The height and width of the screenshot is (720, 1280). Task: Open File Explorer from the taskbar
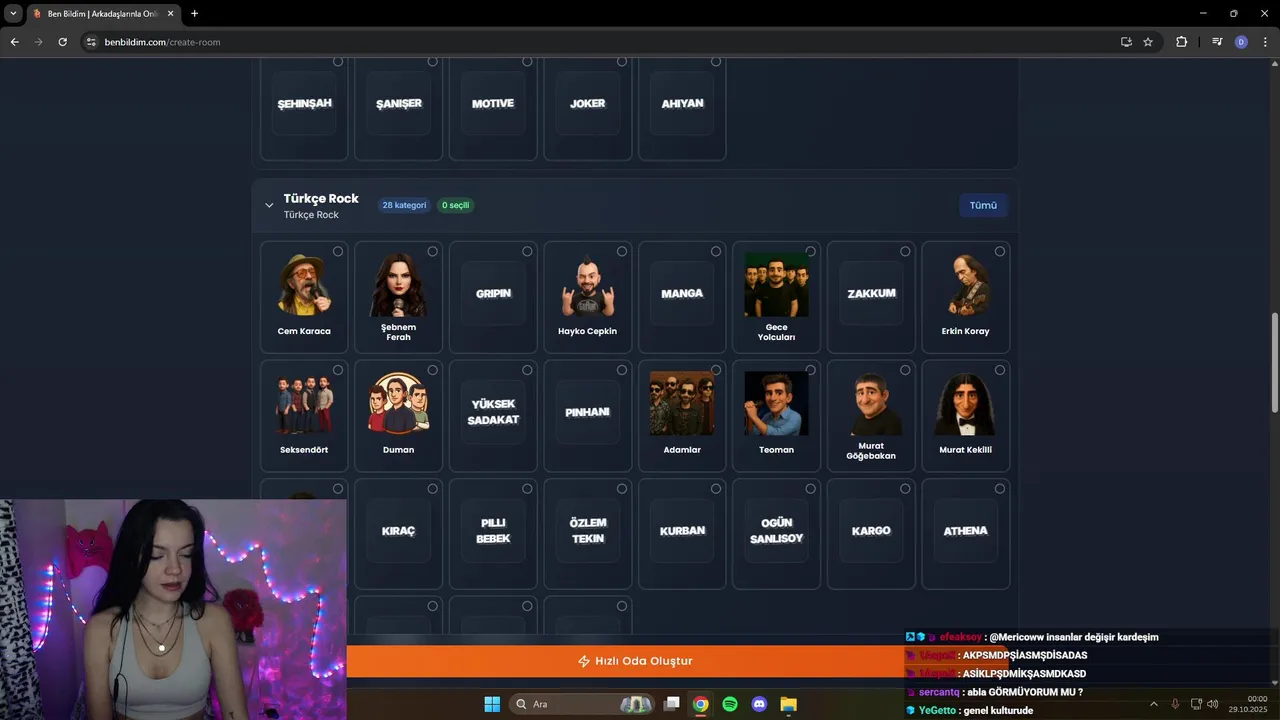(788, 704)
